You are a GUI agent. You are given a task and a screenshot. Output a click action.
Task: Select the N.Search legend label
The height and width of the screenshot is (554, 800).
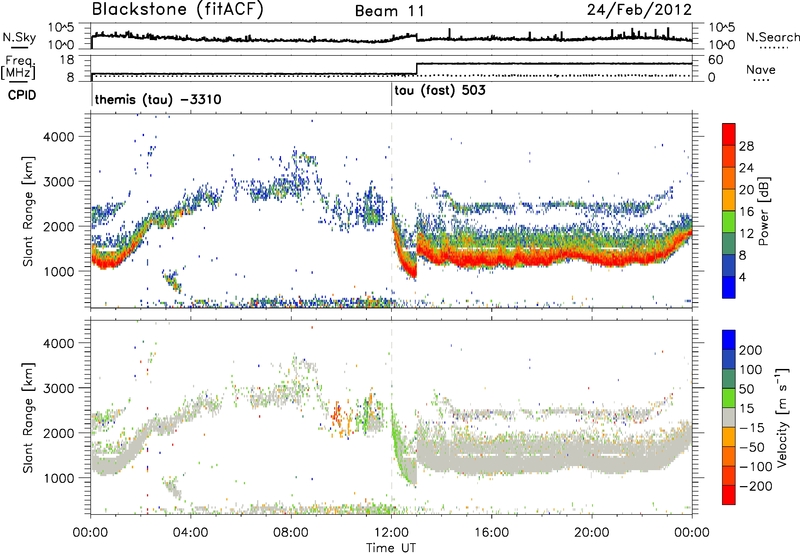coord(772,37)
